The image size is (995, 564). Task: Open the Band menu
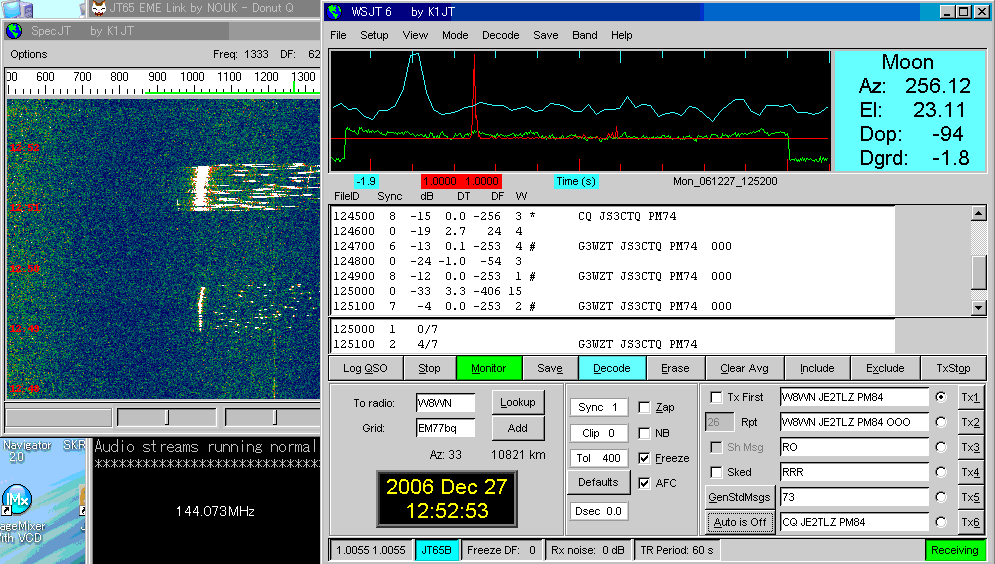point(585,35)
